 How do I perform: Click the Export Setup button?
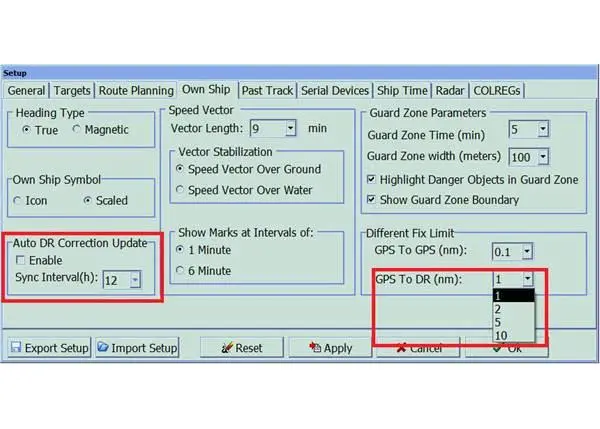point(49,347)
